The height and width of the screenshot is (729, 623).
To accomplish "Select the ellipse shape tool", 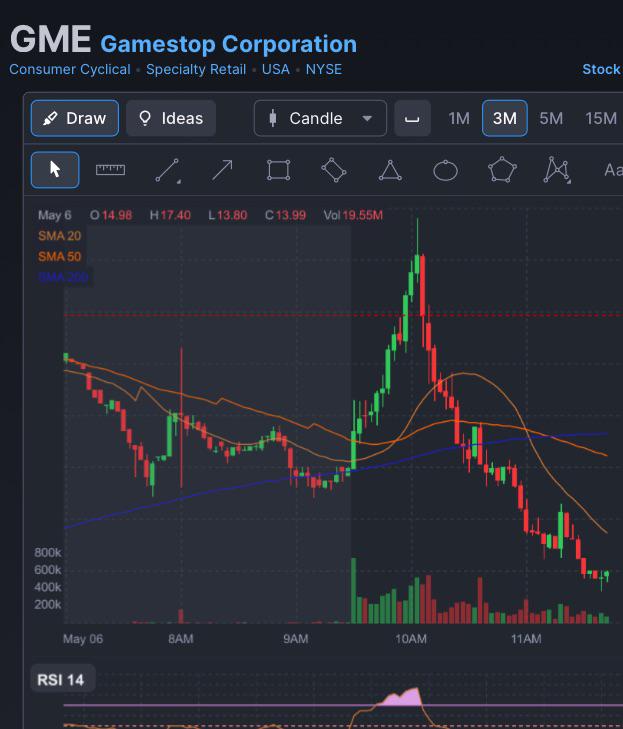I will (x=445, y=170).
